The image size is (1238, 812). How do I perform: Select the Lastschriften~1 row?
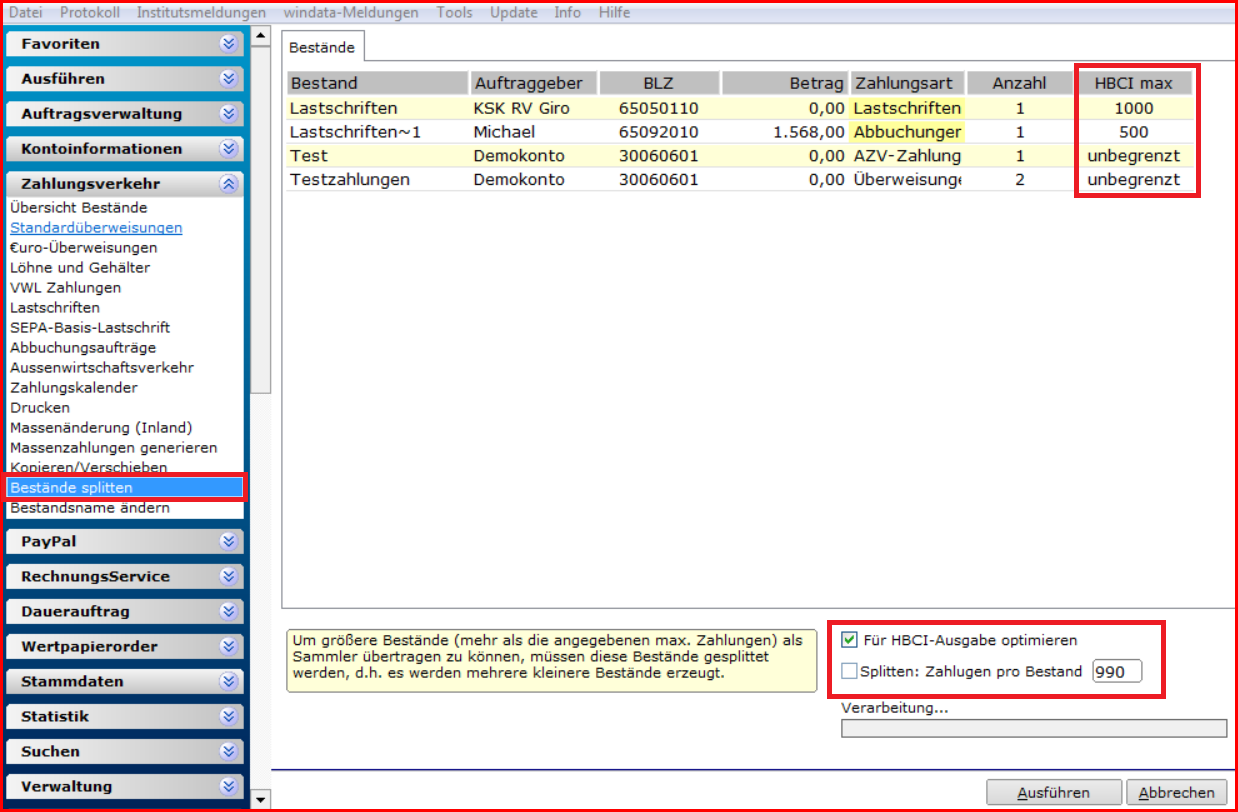[x=740, y=132]
